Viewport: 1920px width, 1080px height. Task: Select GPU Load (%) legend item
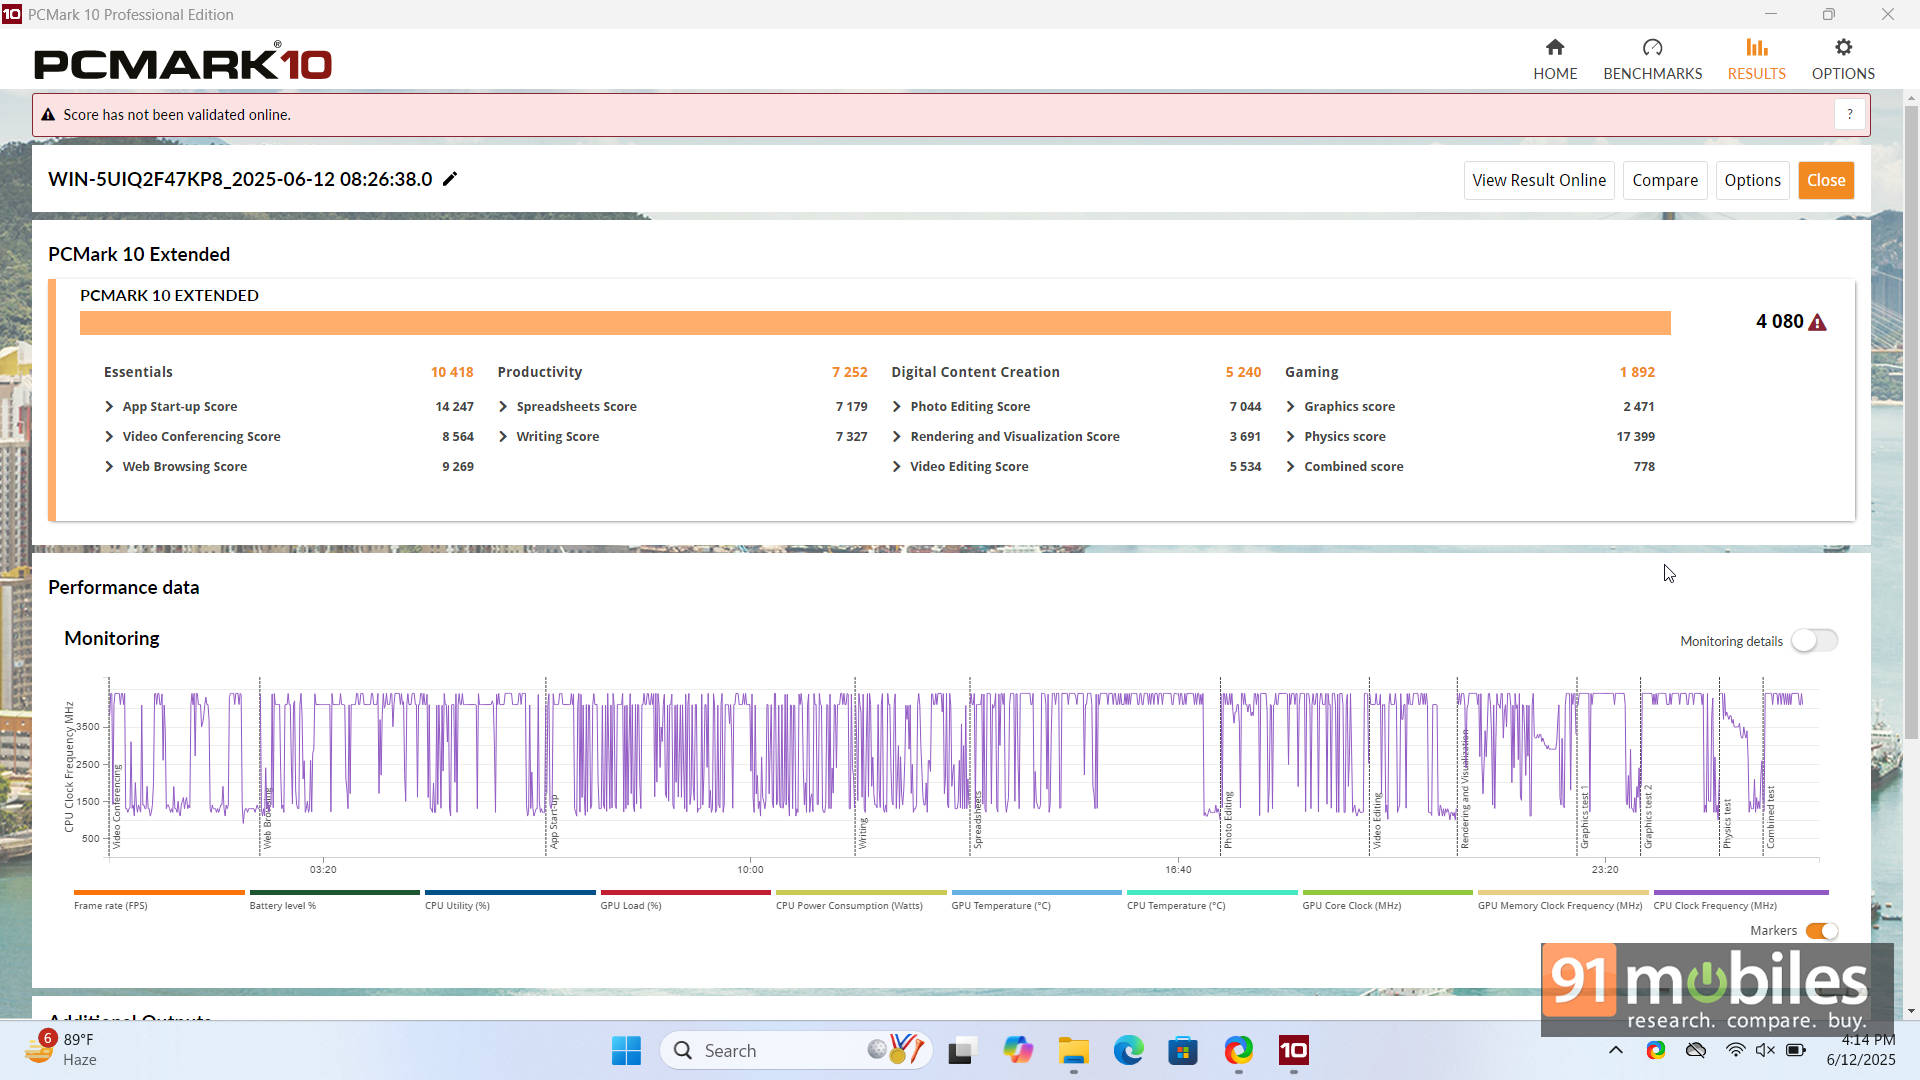pyautogui.click(x=685, y=900)
